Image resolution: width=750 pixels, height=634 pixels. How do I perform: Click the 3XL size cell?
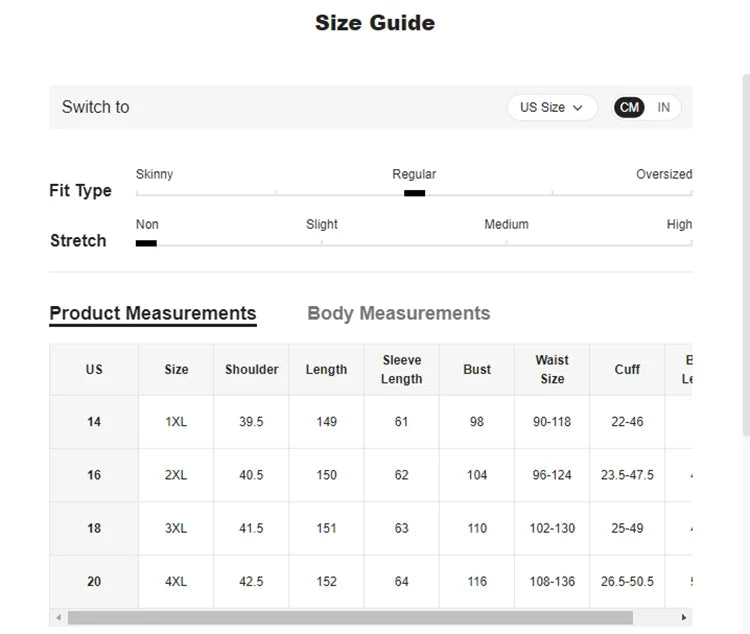pos(176,528)
